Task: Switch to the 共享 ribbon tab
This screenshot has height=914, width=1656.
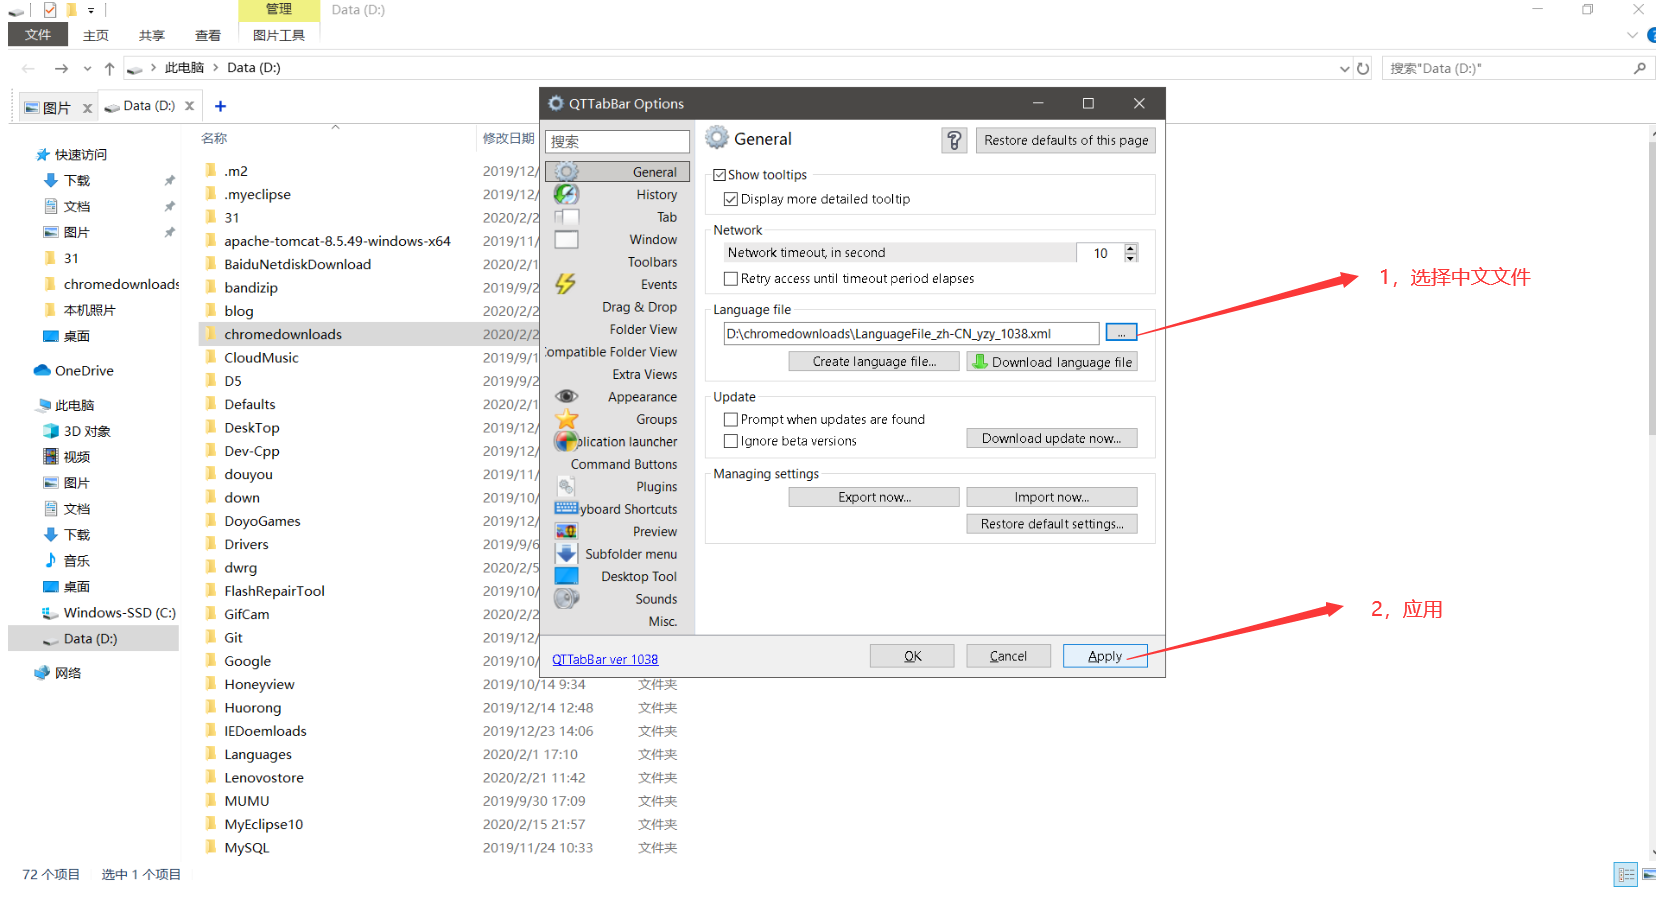Action: [152, 35]
